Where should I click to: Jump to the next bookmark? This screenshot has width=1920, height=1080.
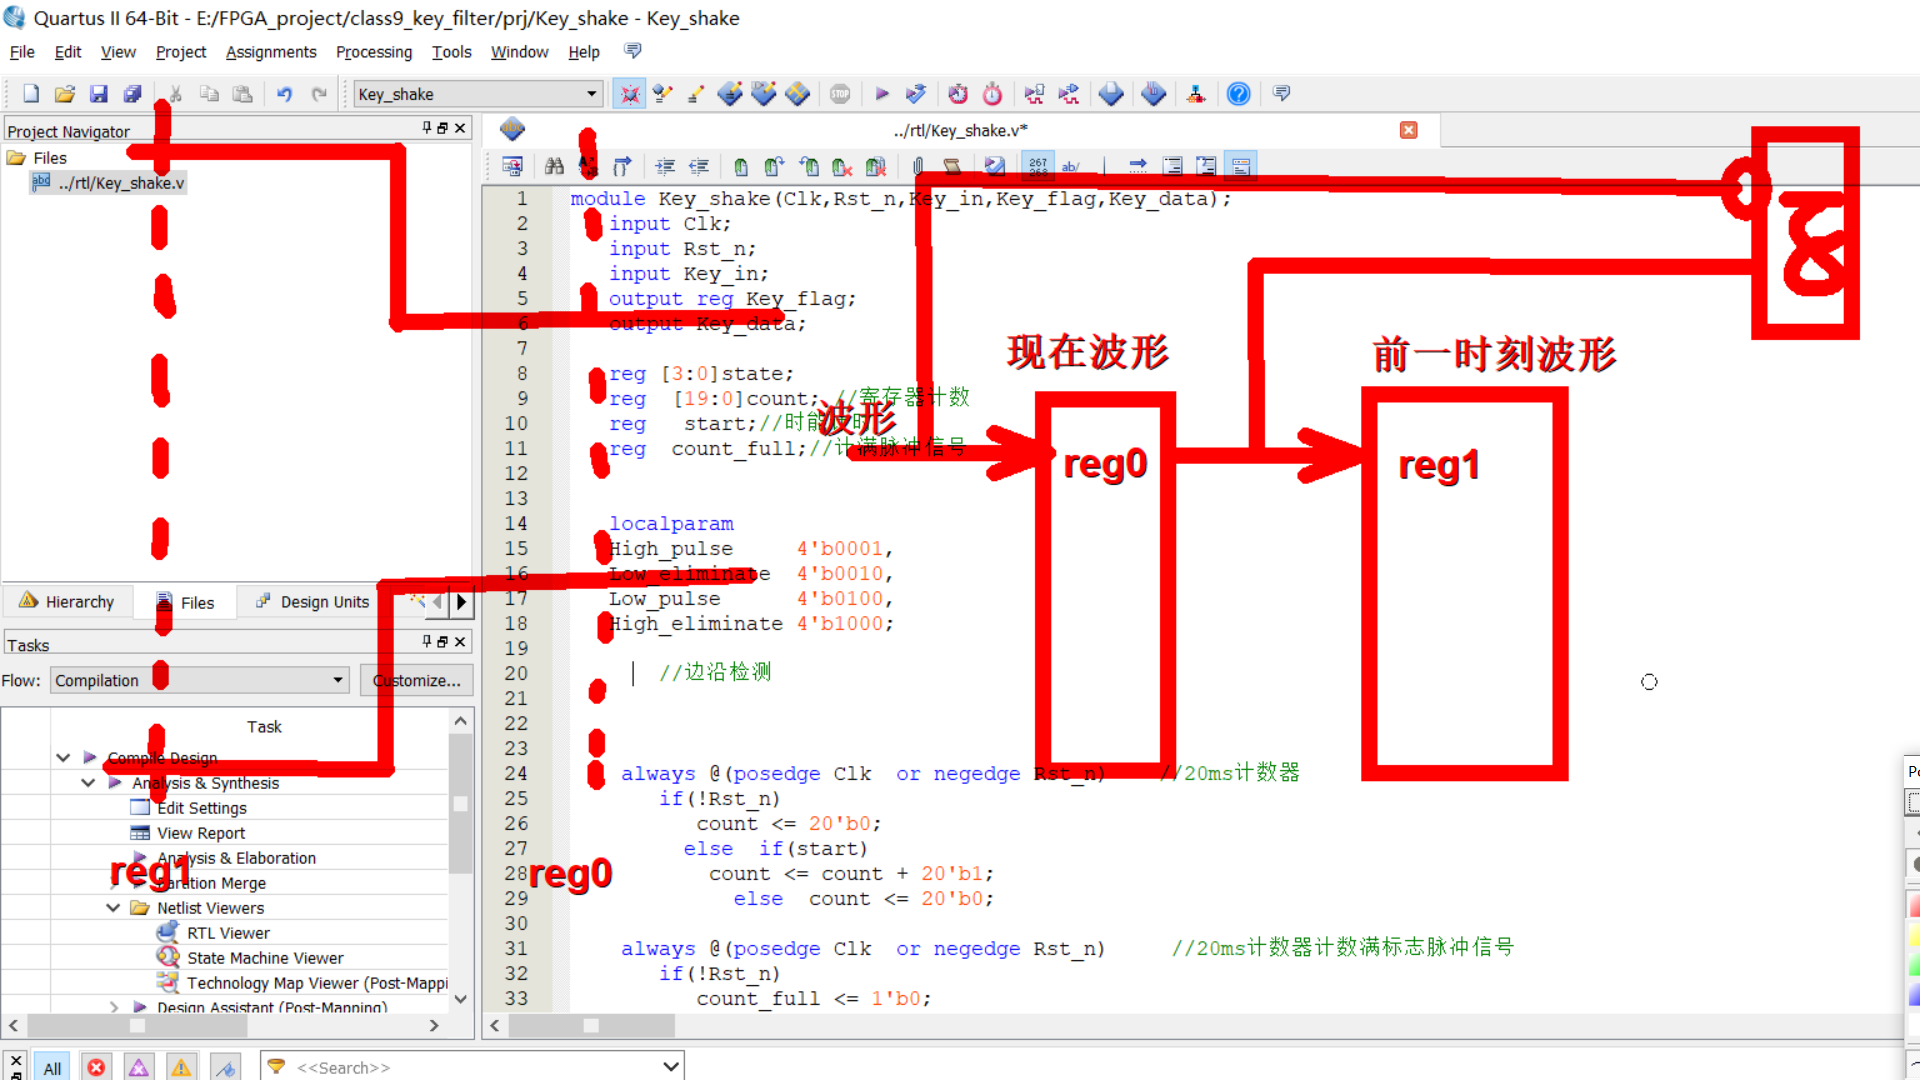point(774,166)
